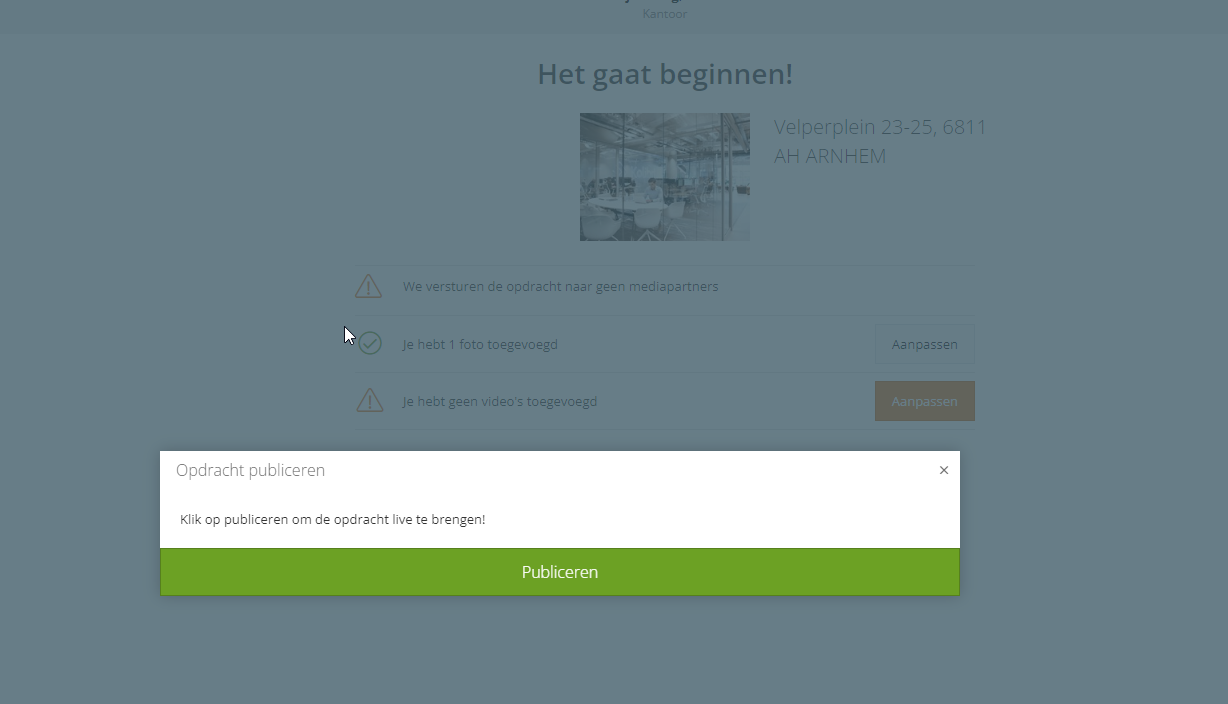Viewport: 1228px width, 704px height.
Task: Click the blank white area of the dialog header
Action: click(630, 470)
